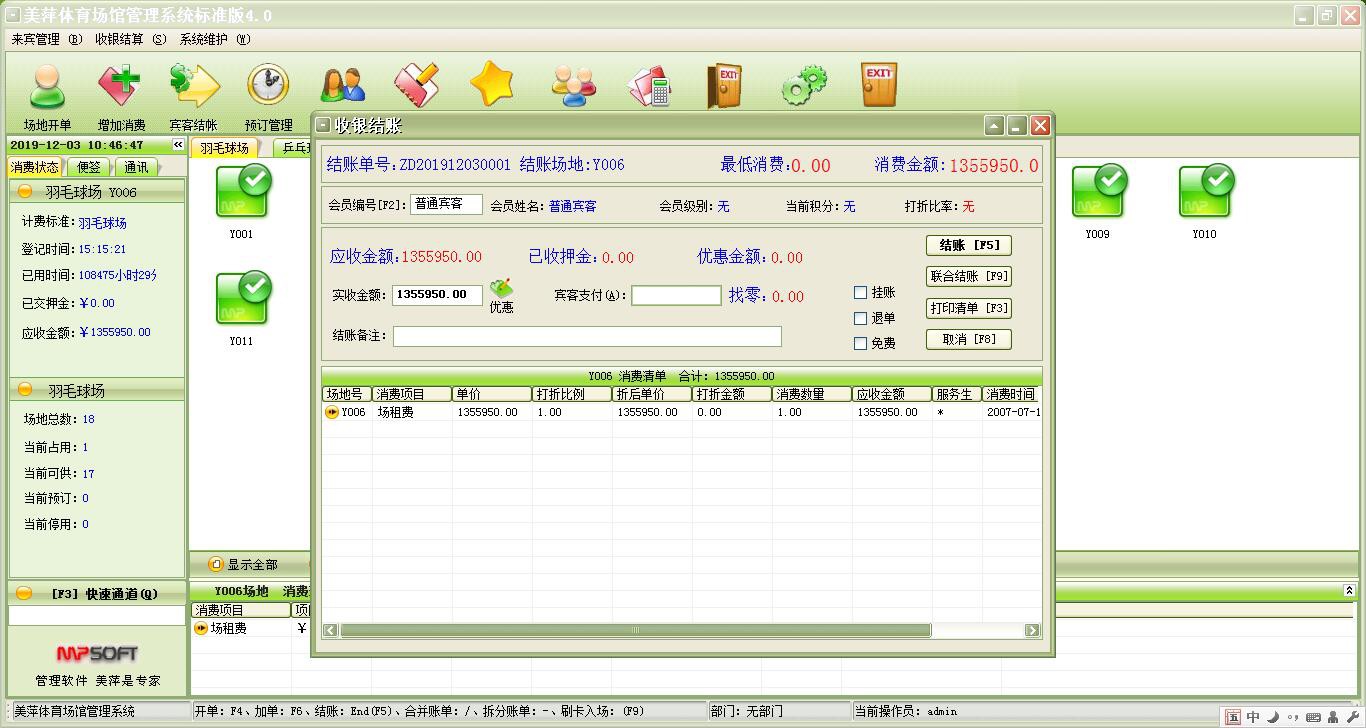Click the orange bullet in 羽毛球场 Y006 header
This screenshot has height=728, width=1366.
pyautogui.click(x=26, y=192)
